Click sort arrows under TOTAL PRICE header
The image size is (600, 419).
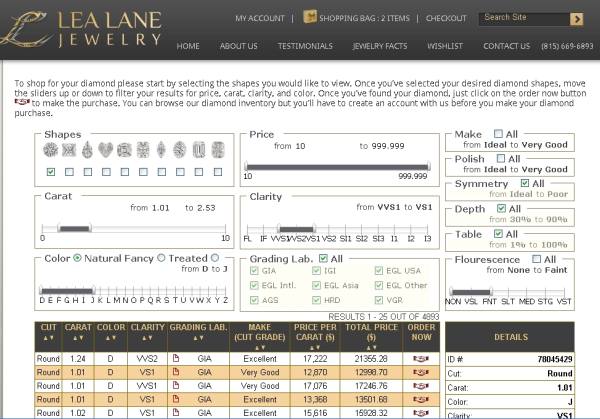coord(371,347)
